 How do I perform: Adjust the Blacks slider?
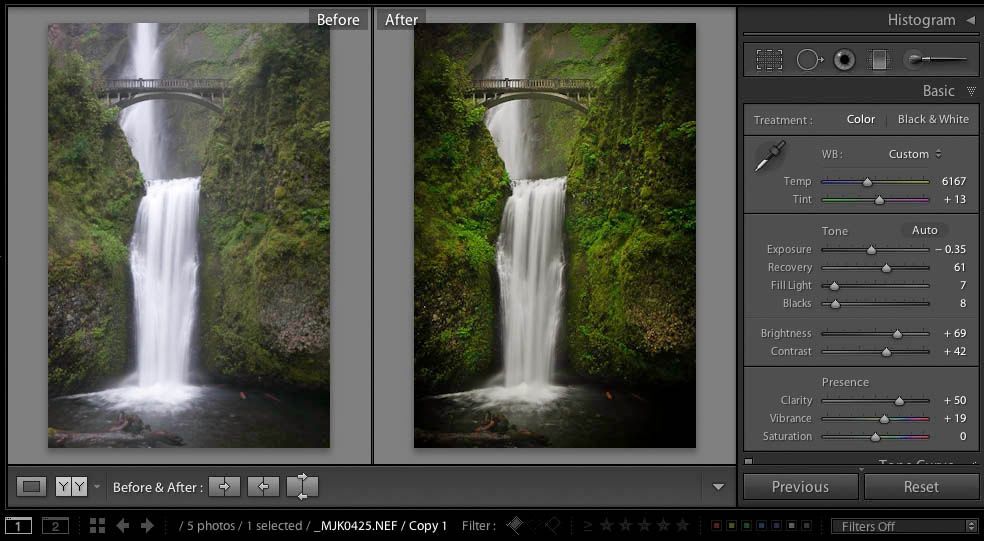point(835,304)
